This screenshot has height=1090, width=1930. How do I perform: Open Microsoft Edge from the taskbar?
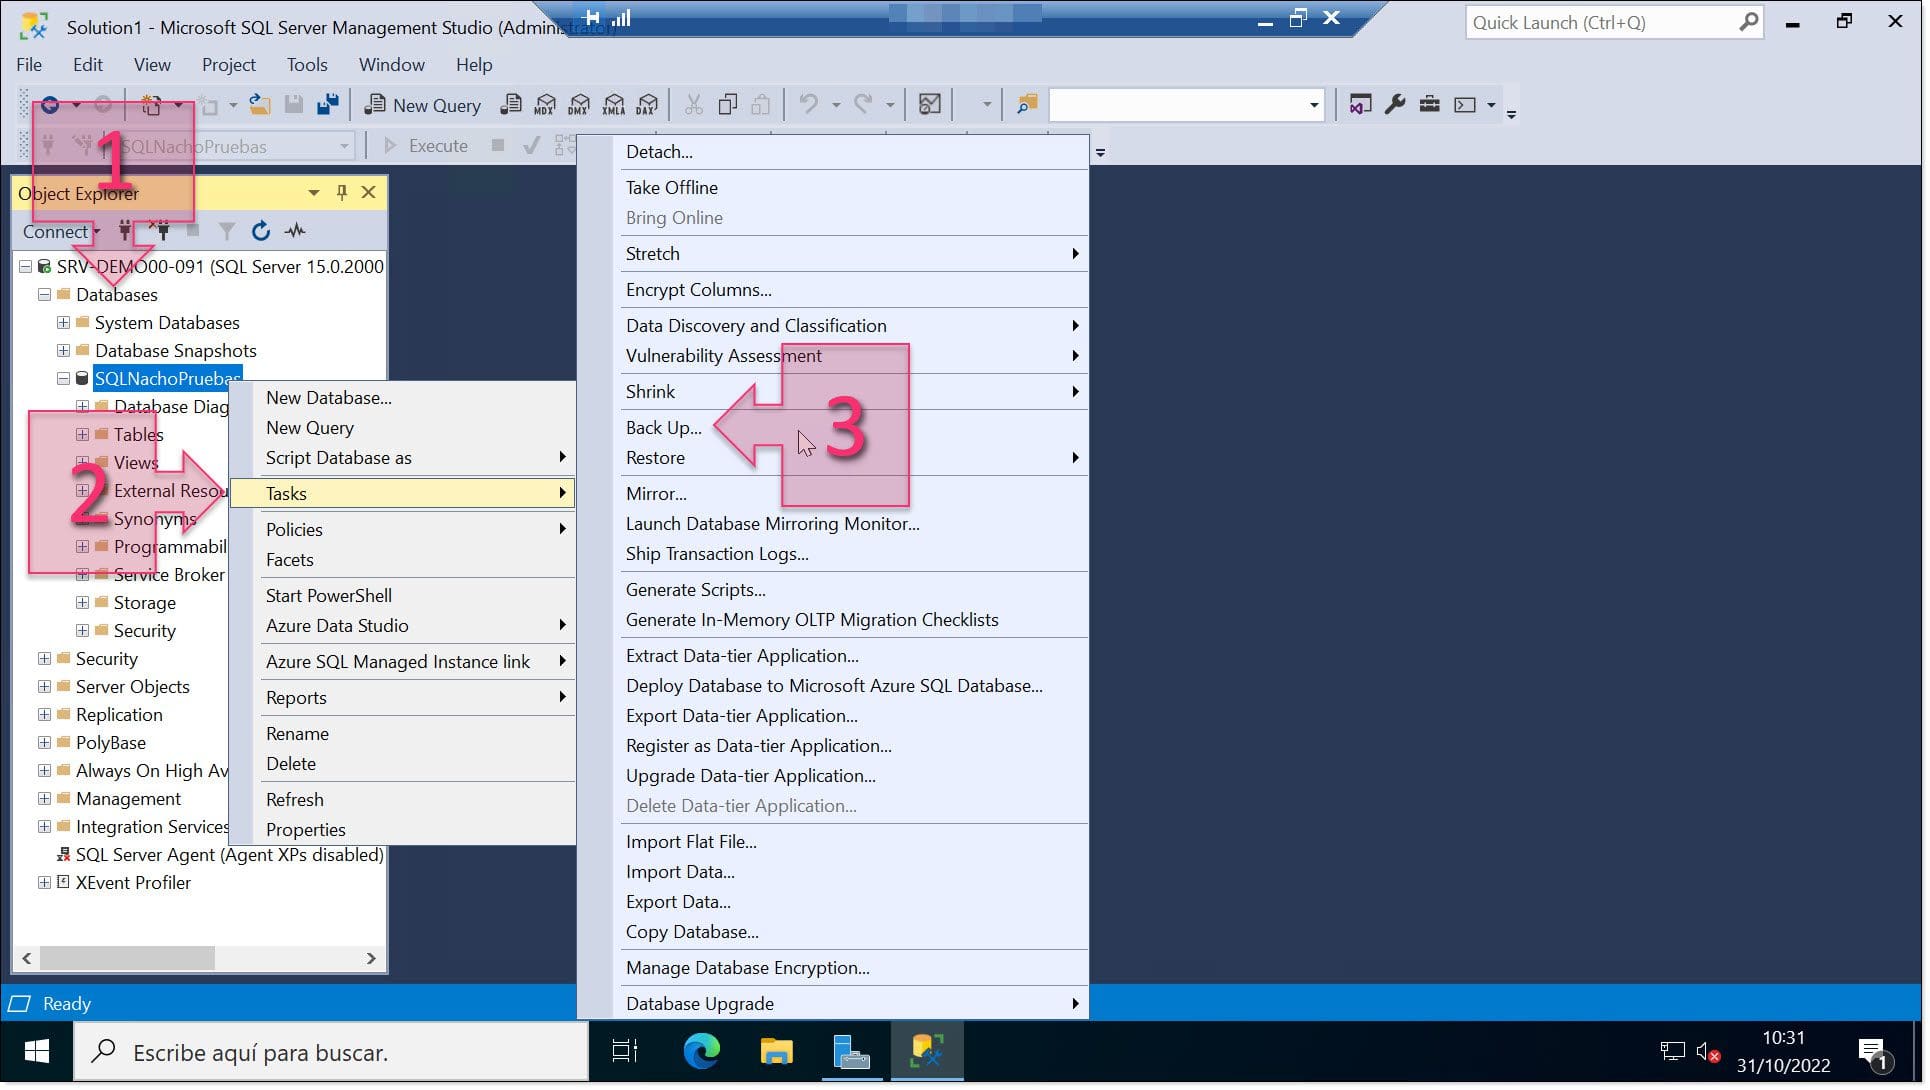coord(701,1052)
